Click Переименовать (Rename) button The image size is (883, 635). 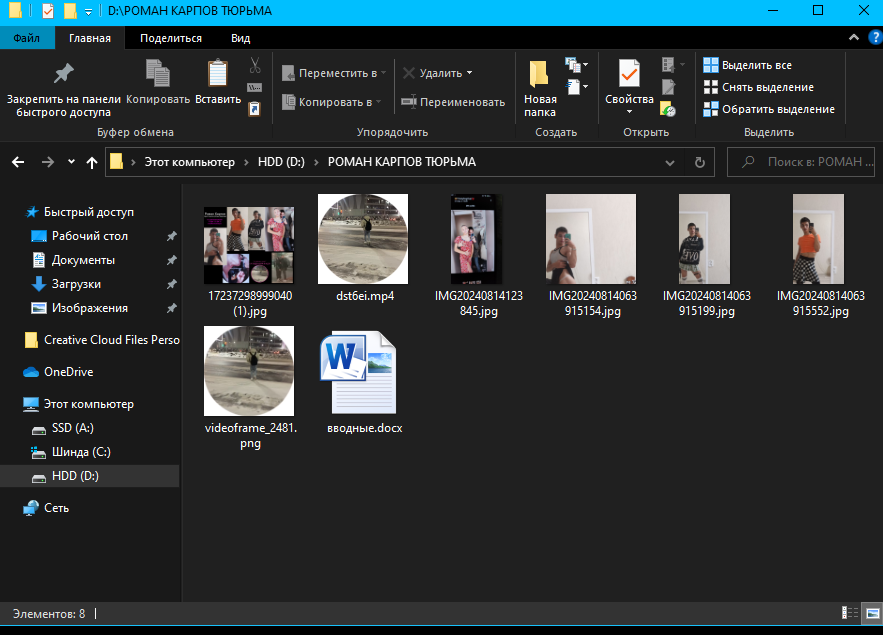click(453, 102)
